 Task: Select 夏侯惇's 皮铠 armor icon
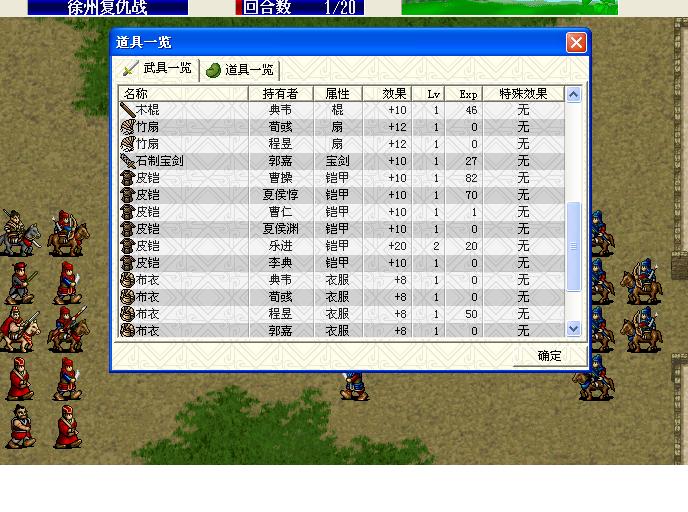pyautogui.click(x=128, y=195)
